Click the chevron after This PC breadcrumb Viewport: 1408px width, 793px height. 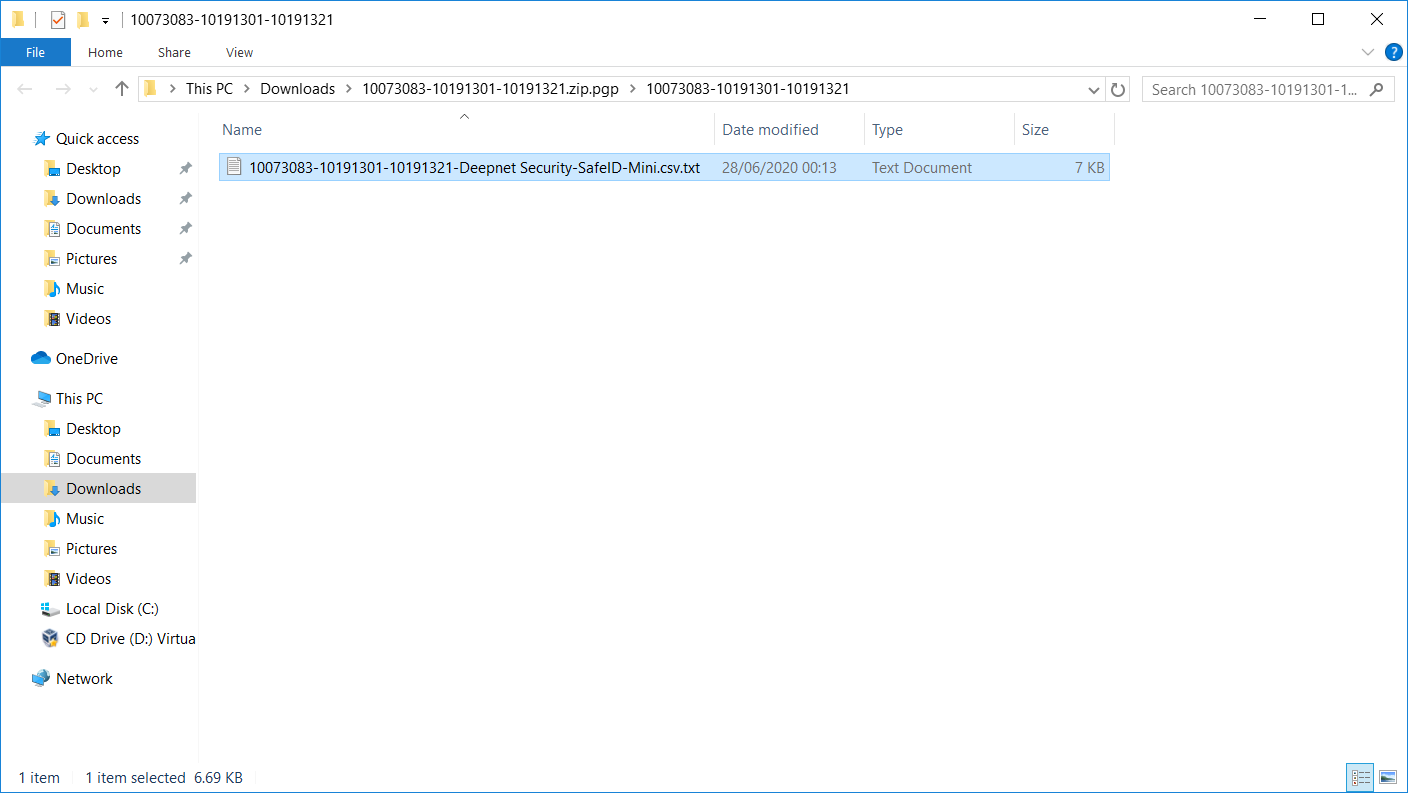coord(247,89)
